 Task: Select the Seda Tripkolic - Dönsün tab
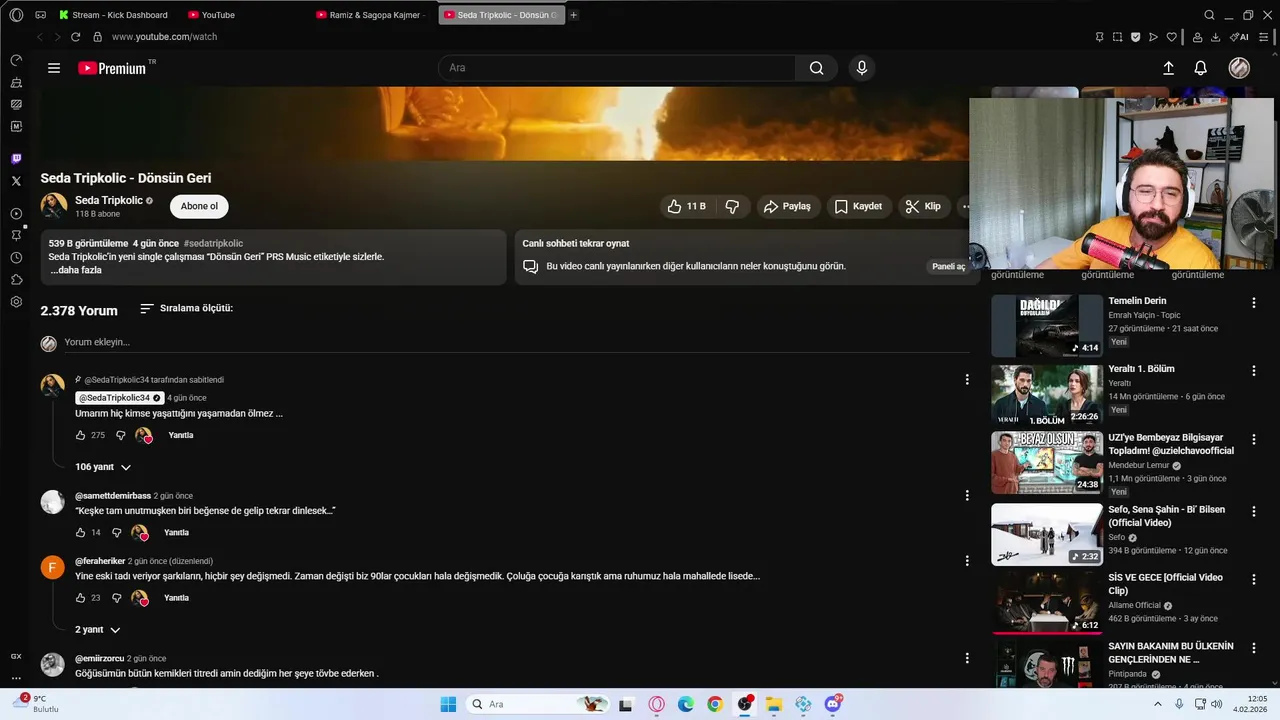pyautogui.click(x=501, y=15)
